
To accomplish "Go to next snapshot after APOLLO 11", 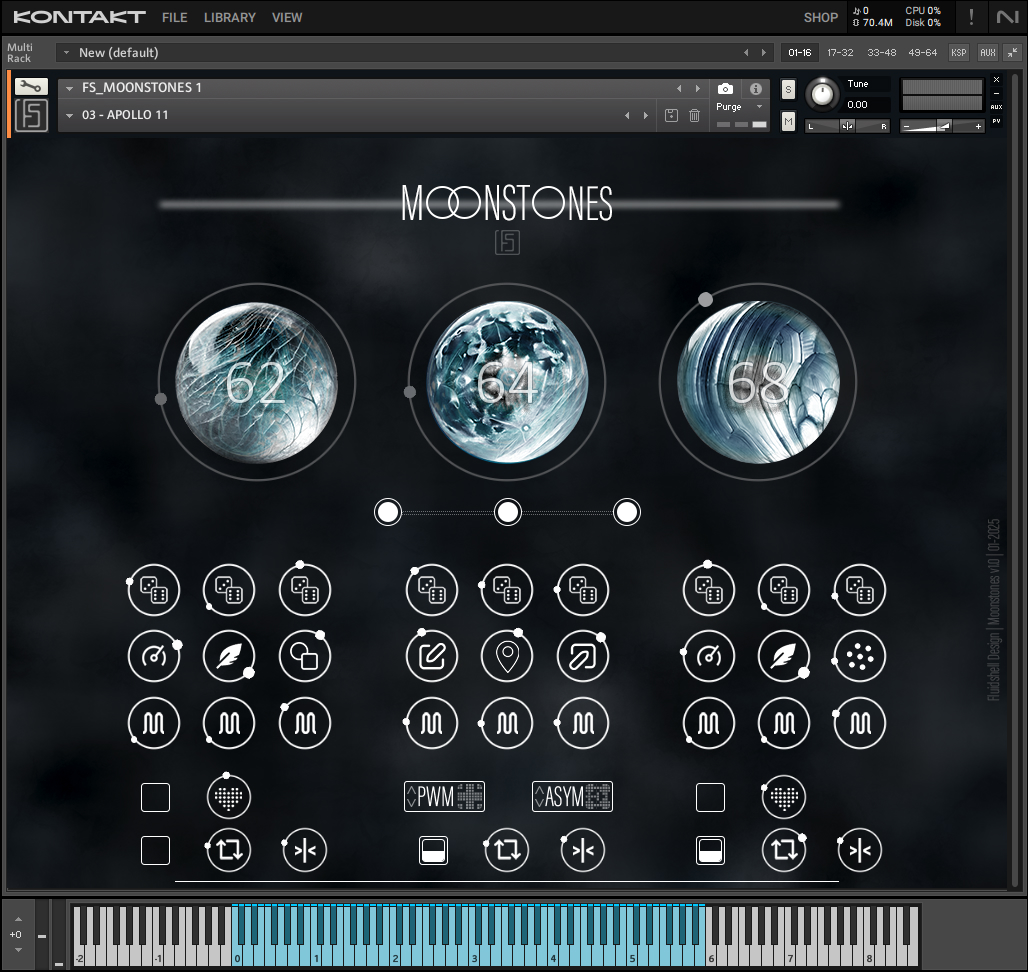I will pyautogui.click(x=646, y=115).
